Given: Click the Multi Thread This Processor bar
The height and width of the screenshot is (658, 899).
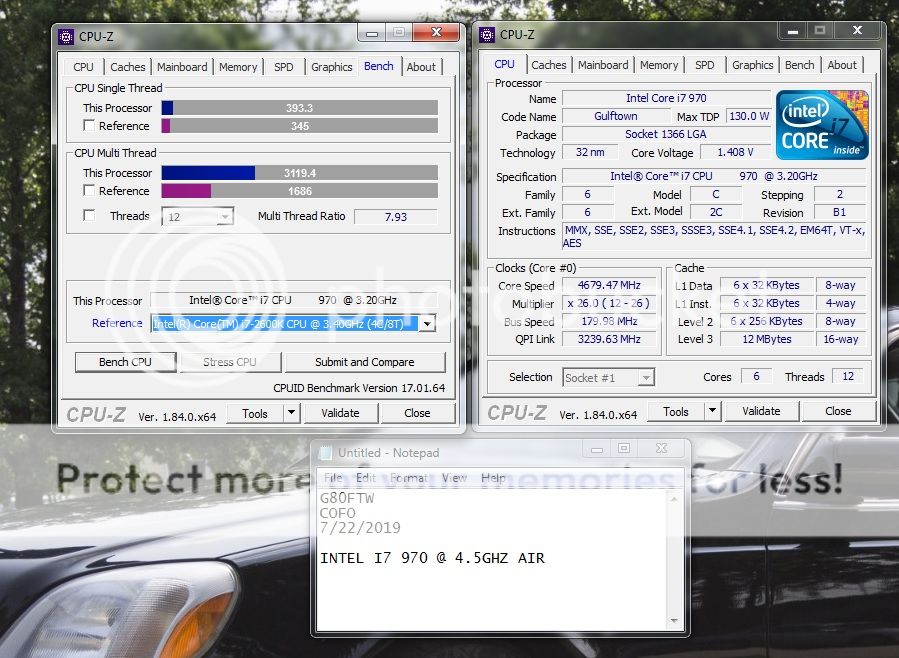Looking at the screenshot, I should [299, 173].
